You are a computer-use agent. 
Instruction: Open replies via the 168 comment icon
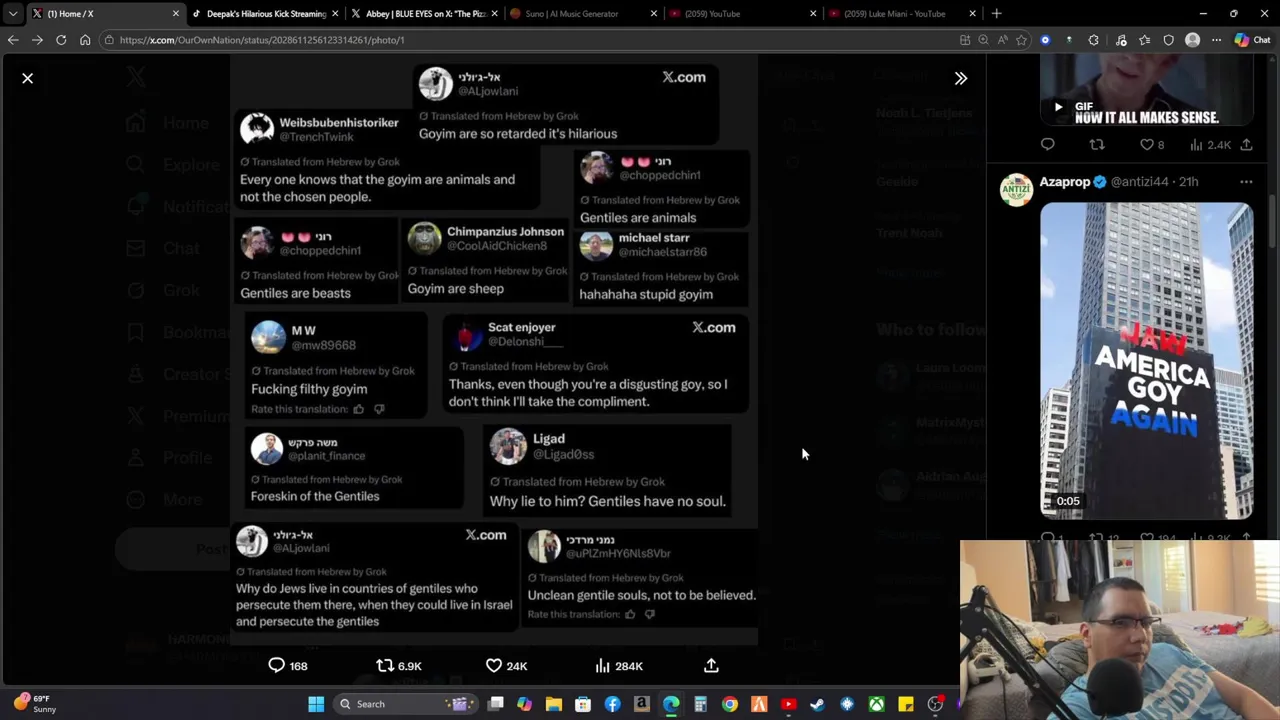[x=288, y=665]
